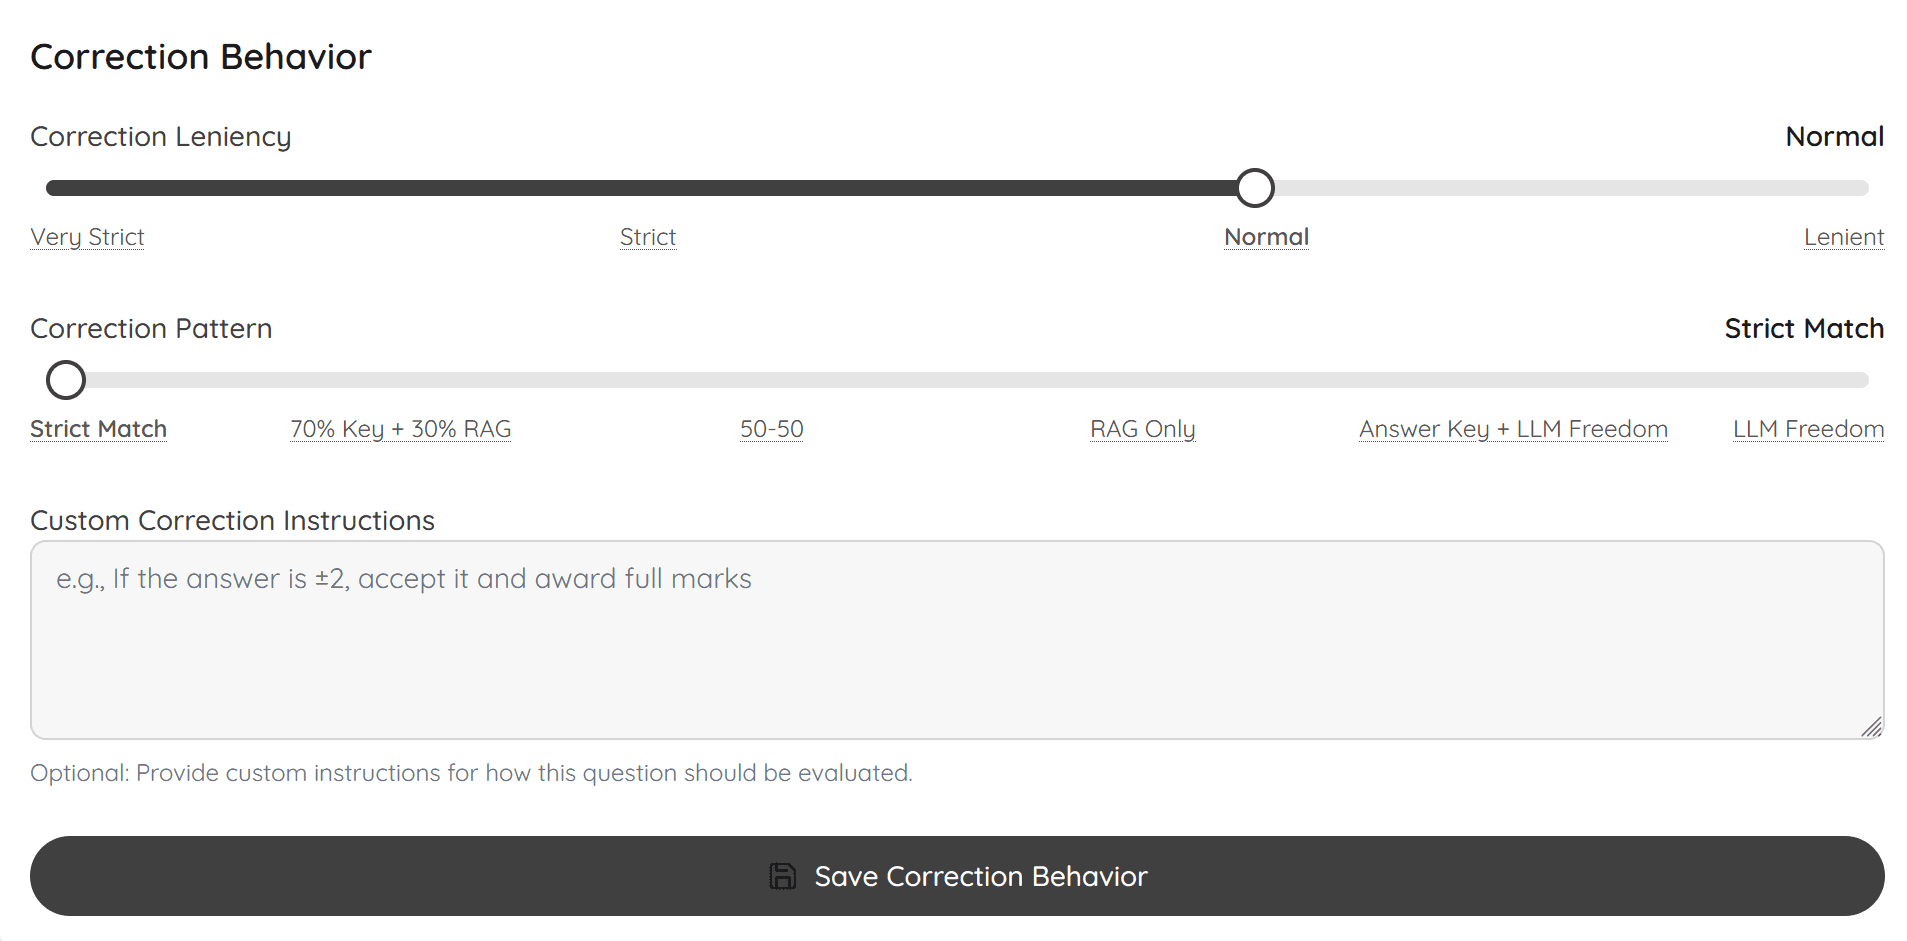1907x941 pixels.
Task: Select the Strict Match correction pattern
Action: coord(98,428)
